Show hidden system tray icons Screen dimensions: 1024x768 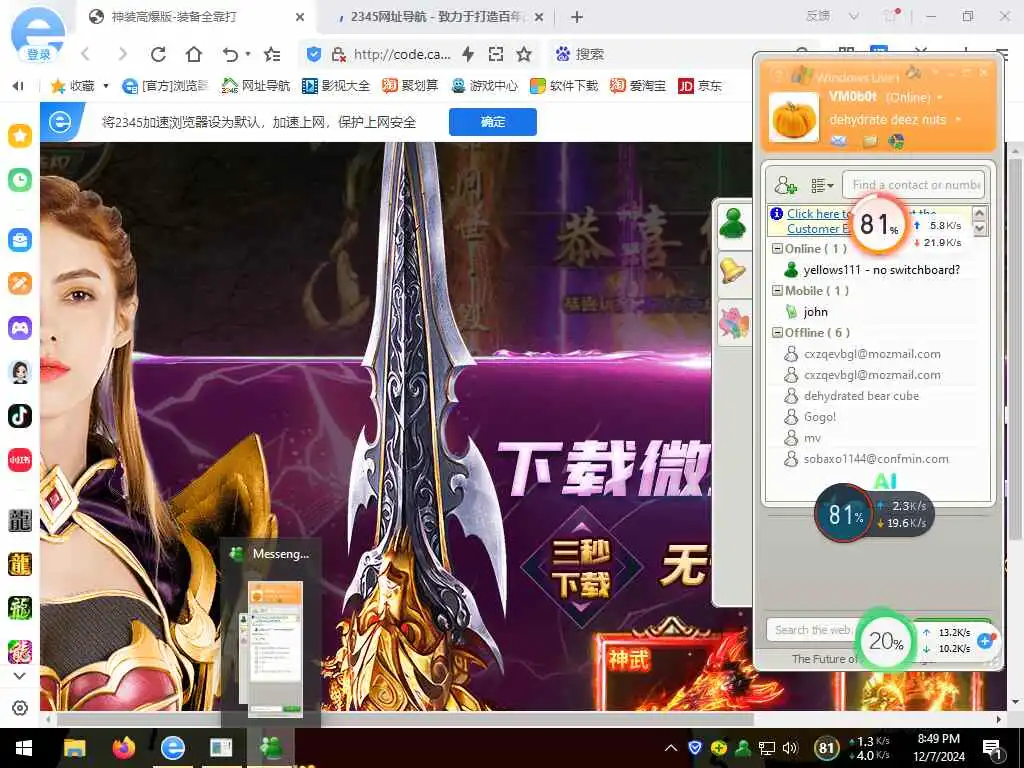(x=671, y=748)
